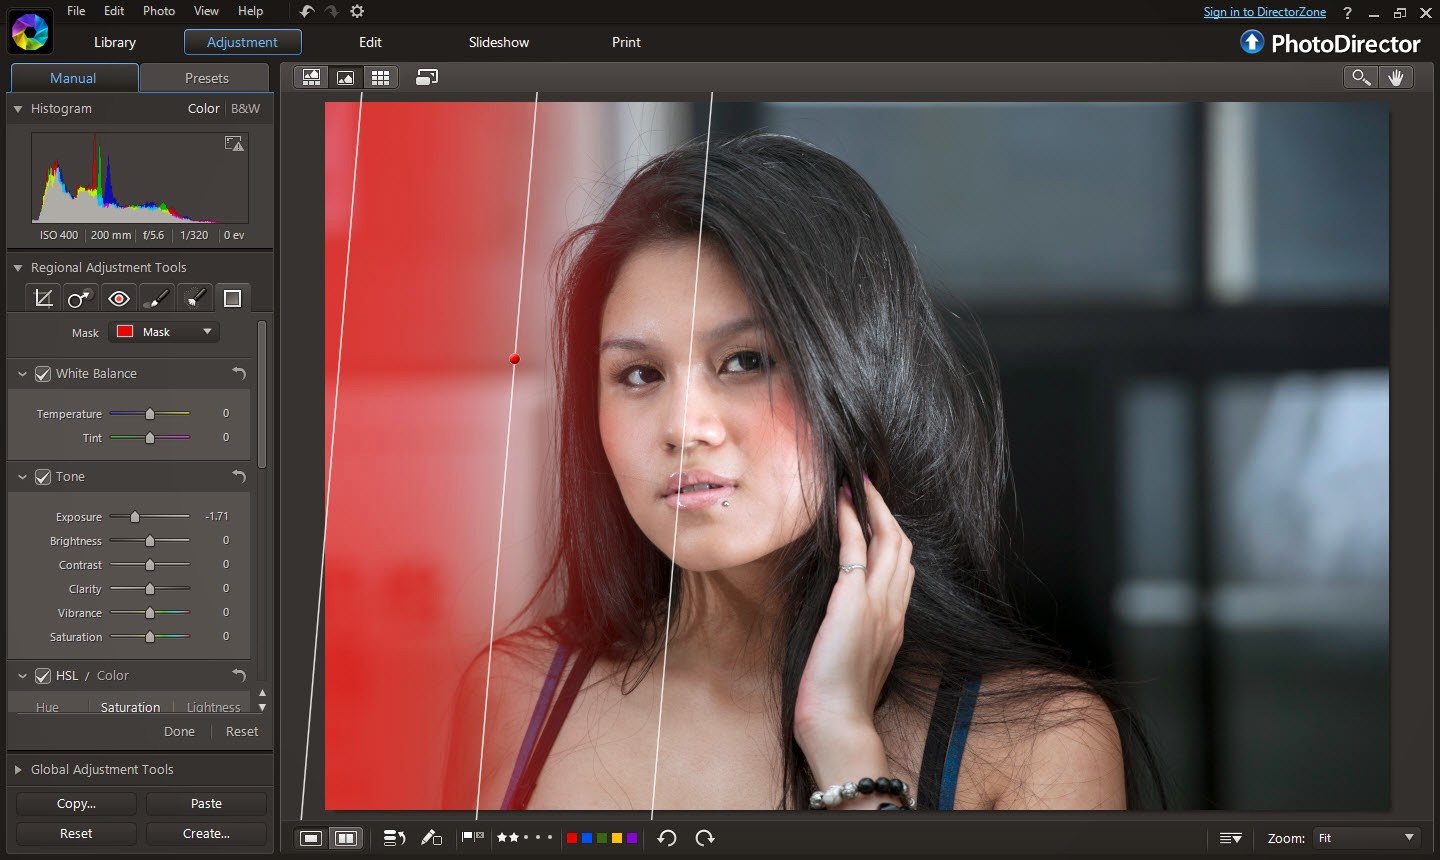Click the Copy... button

pos(76,803)
